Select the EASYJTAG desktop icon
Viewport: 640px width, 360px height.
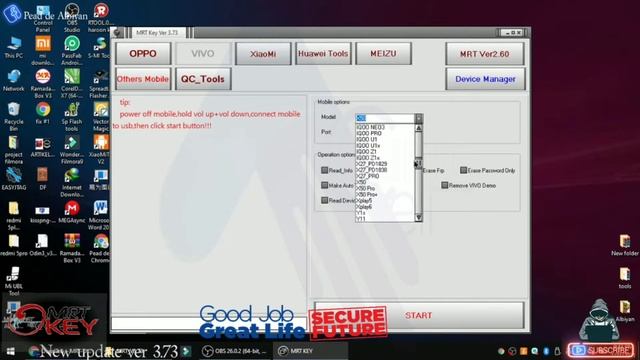pyautogui.click(x=14, y=179)
